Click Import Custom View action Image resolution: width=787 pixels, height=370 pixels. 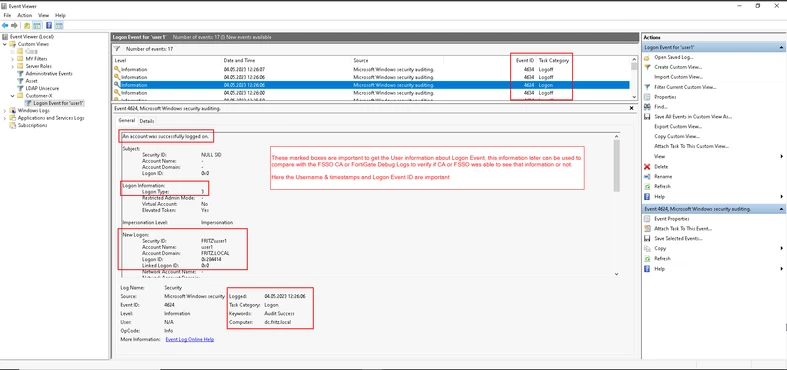(x=678, y=77)
